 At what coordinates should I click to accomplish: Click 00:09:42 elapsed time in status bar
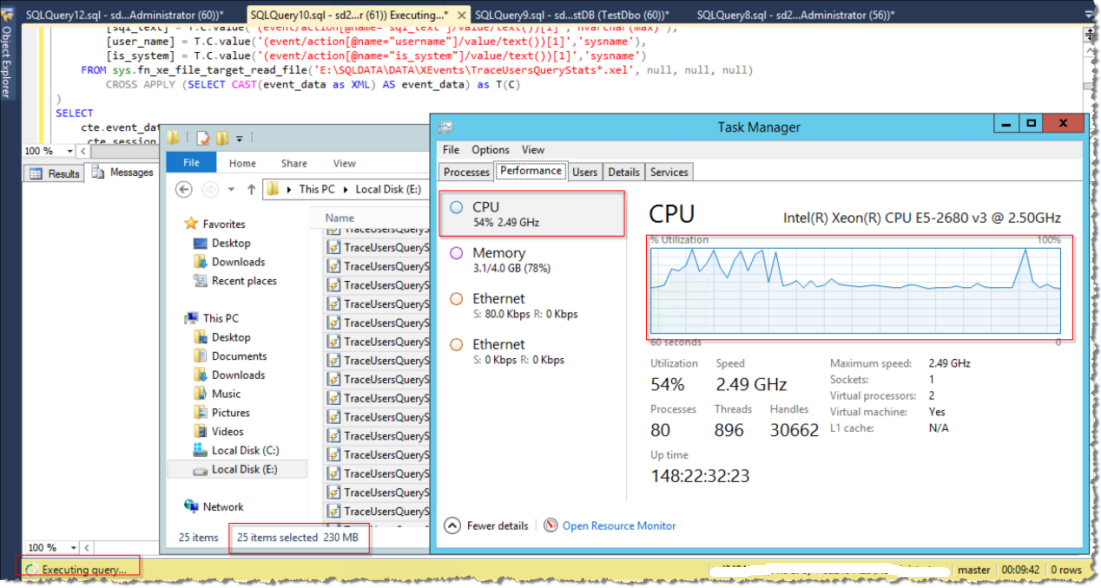coord(1020,570)
